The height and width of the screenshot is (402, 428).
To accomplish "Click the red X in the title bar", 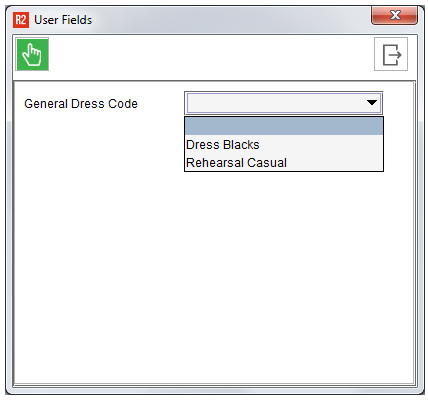I will point(395,15).
